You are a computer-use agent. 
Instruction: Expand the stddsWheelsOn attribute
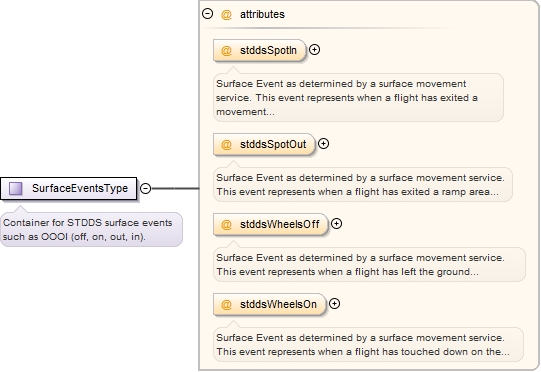pyautogui.click(x=334, y=304)
